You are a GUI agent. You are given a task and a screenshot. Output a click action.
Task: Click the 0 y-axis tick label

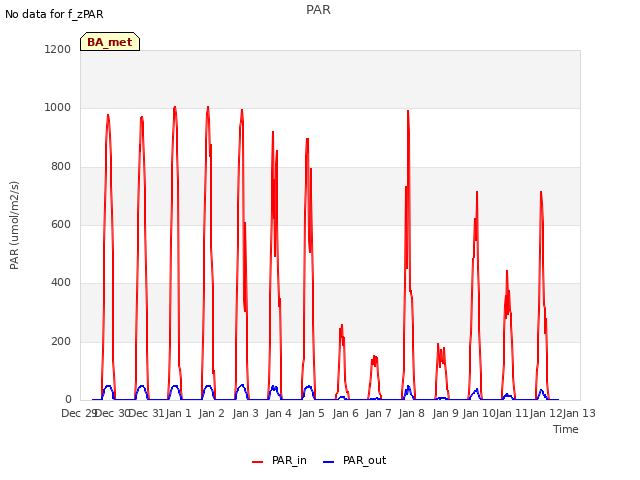[x=68, y=399]
